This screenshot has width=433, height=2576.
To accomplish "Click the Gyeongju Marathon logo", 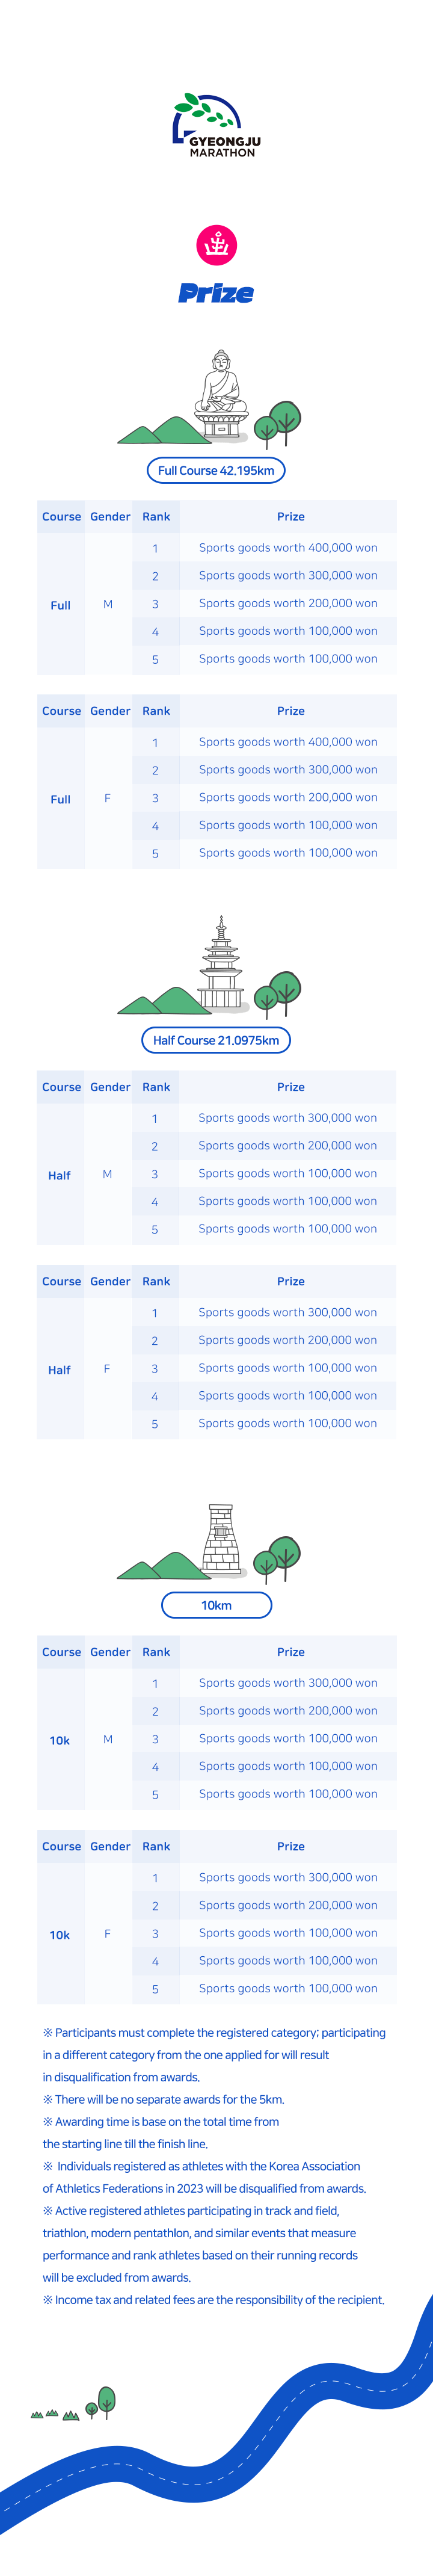I will 216,125.
